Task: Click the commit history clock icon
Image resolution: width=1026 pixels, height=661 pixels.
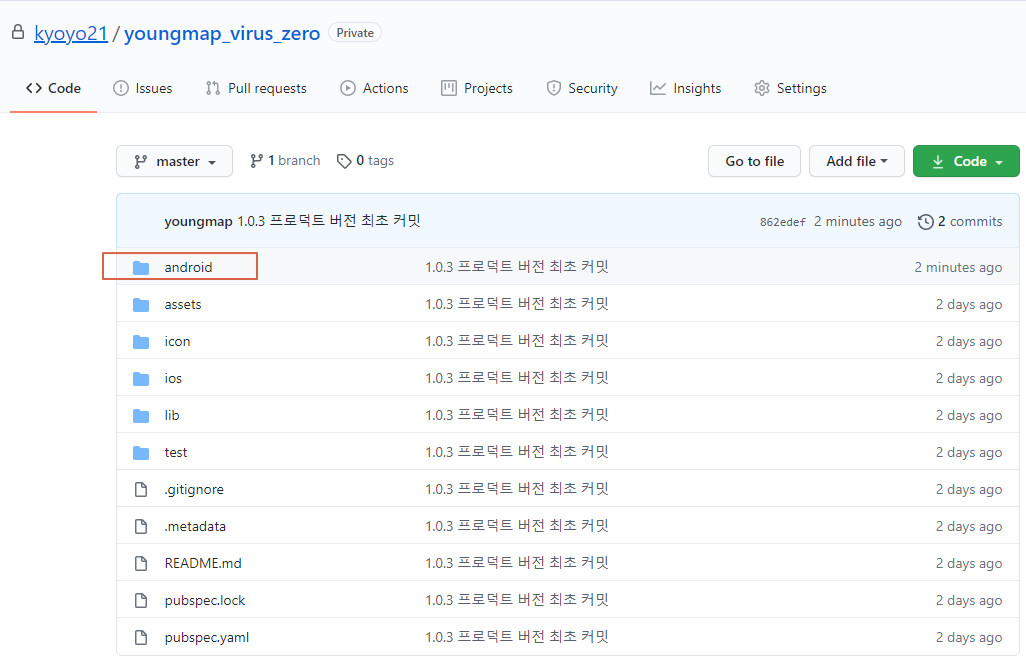Action: tap(925, 222)
